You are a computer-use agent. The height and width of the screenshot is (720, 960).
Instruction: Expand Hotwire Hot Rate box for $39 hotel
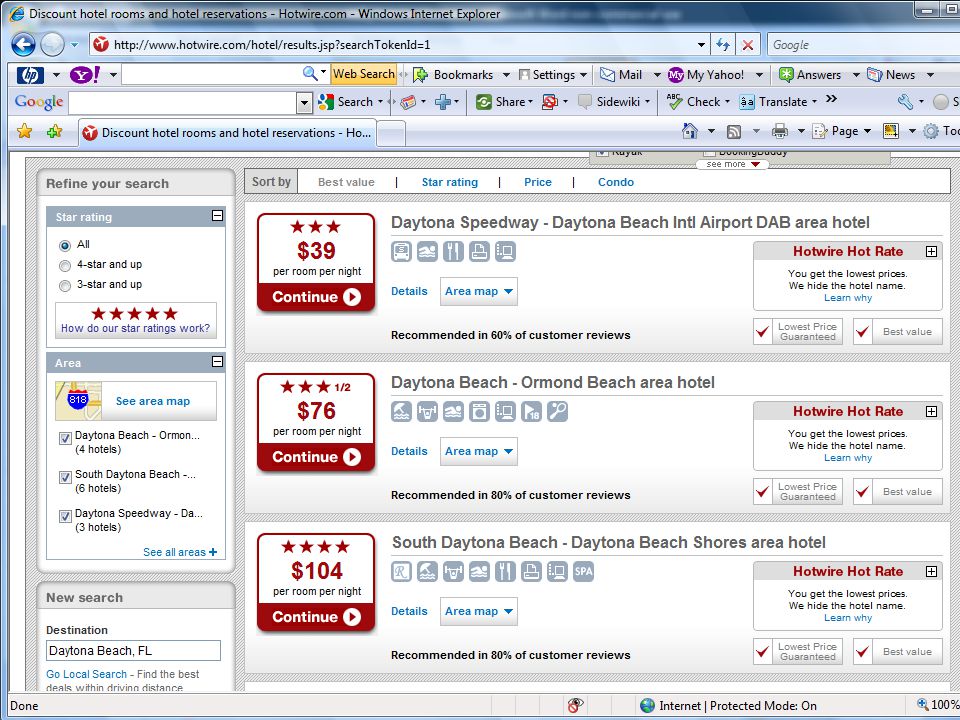click(931, 252)
